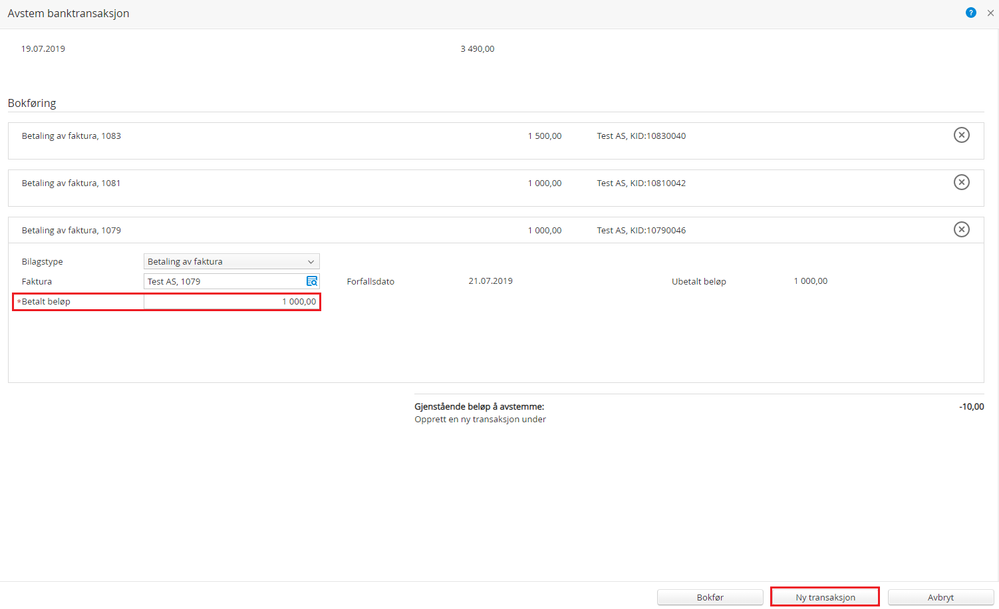Click the remaining amount -10,00

pos(972,406)
